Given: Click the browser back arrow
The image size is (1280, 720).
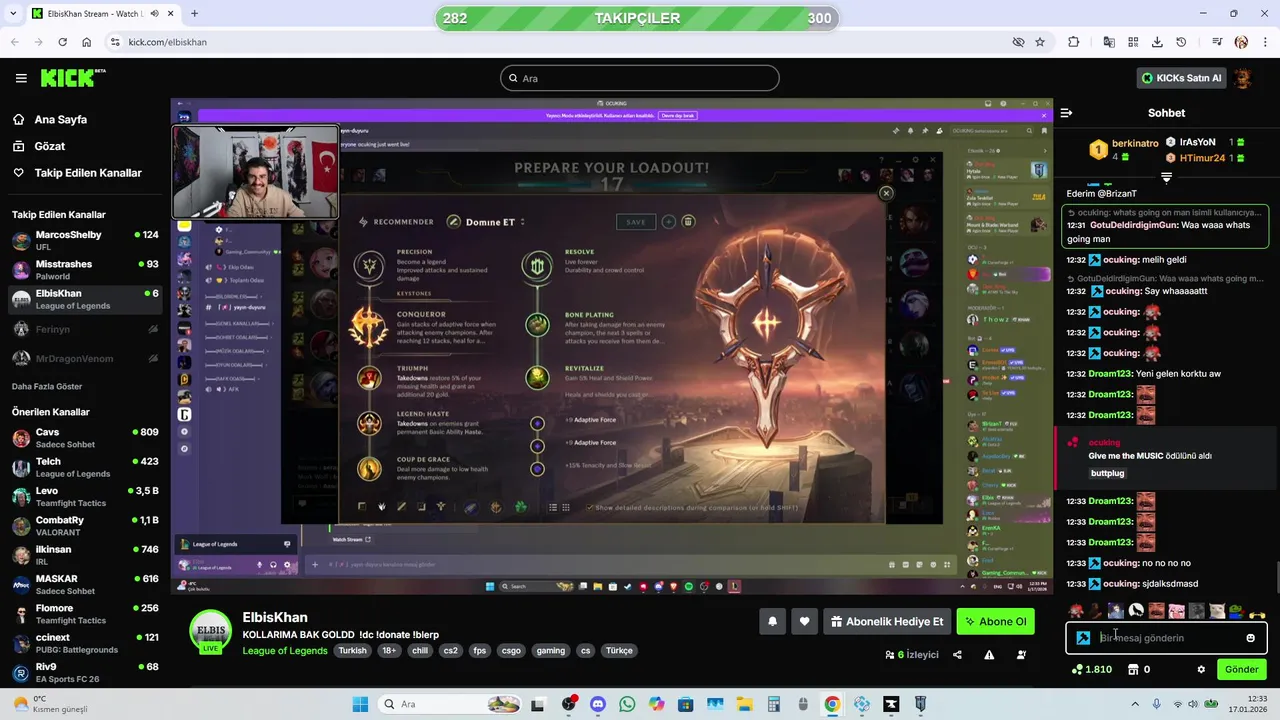Looking at the screenshot, I should pos(15,42).
